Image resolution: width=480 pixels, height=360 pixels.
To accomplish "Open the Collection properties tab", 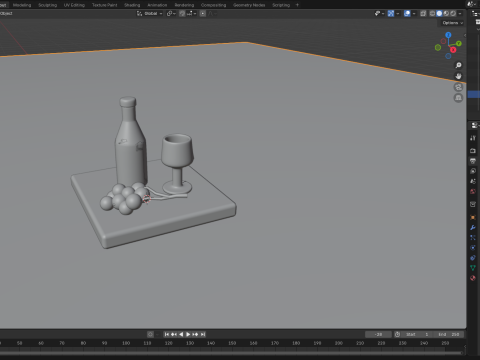I will click(473, 204).
